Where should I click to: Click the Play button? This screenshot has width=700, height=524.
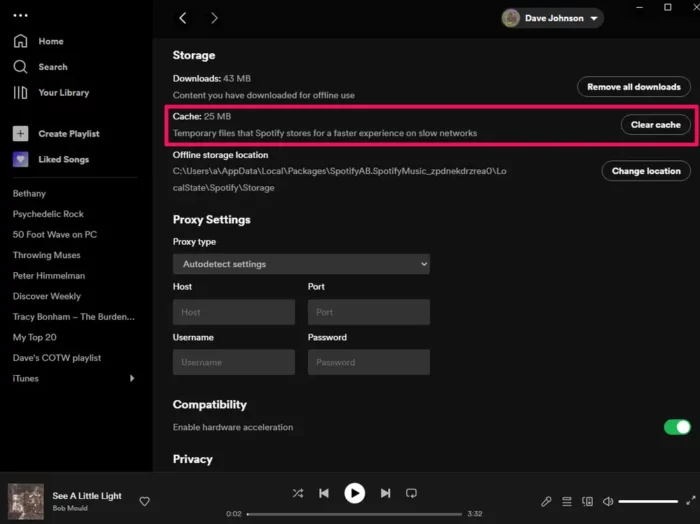354,493
